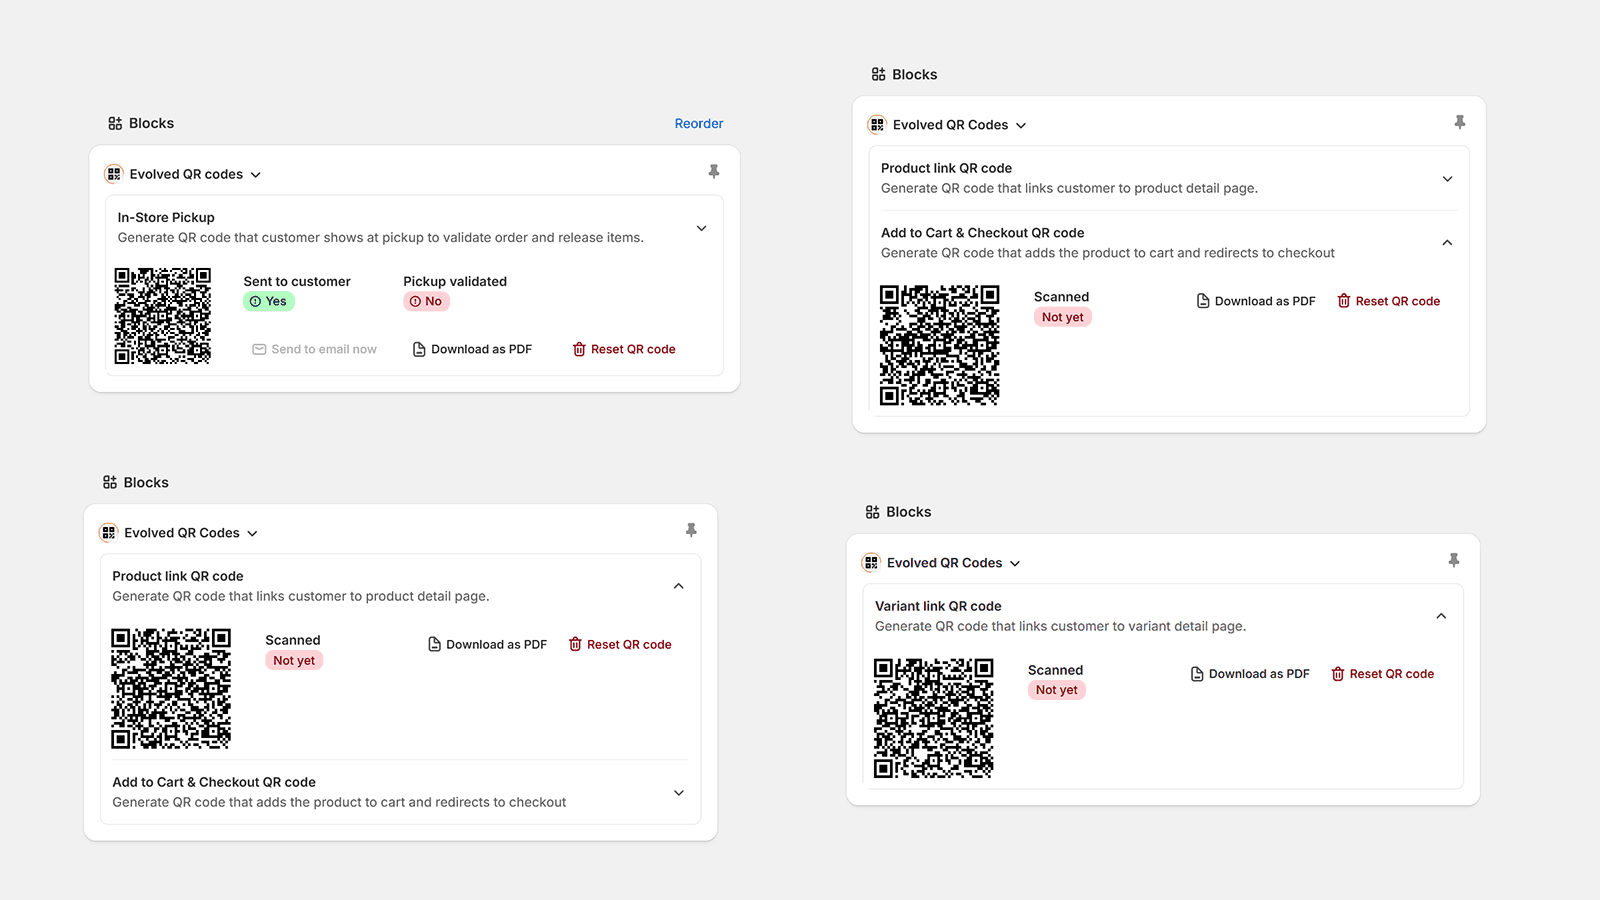Pin the Variant link QR Codes block
Image resolution: width=1600 pixels, height=900 pixels.
[1455, 560]
